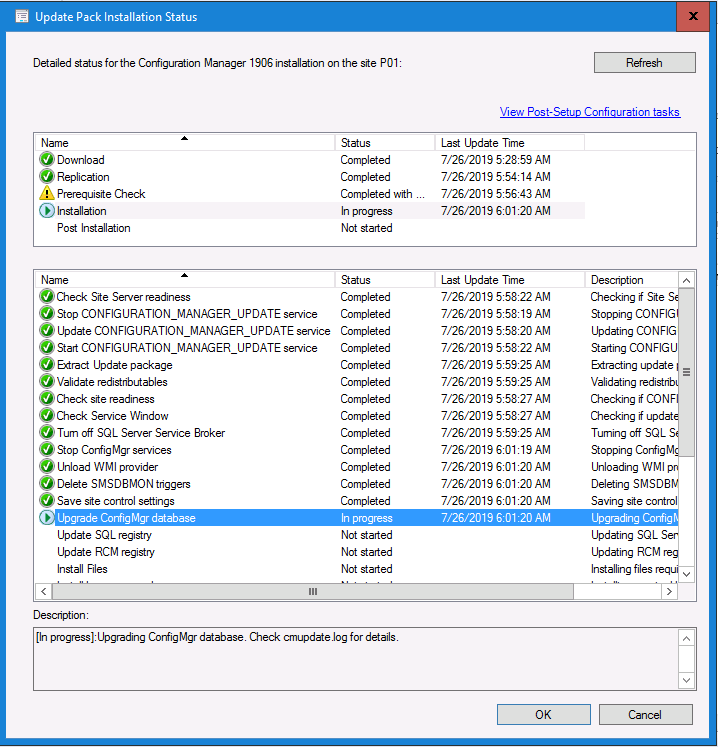Sort upper list by Last Update Time header
This screenshot has width=718, height=747.
pos(510,142)
